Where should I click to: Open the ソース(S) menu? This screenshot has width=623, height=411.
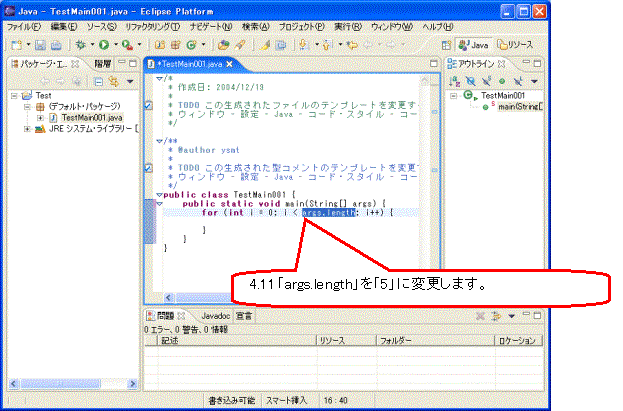pos(101,27)
